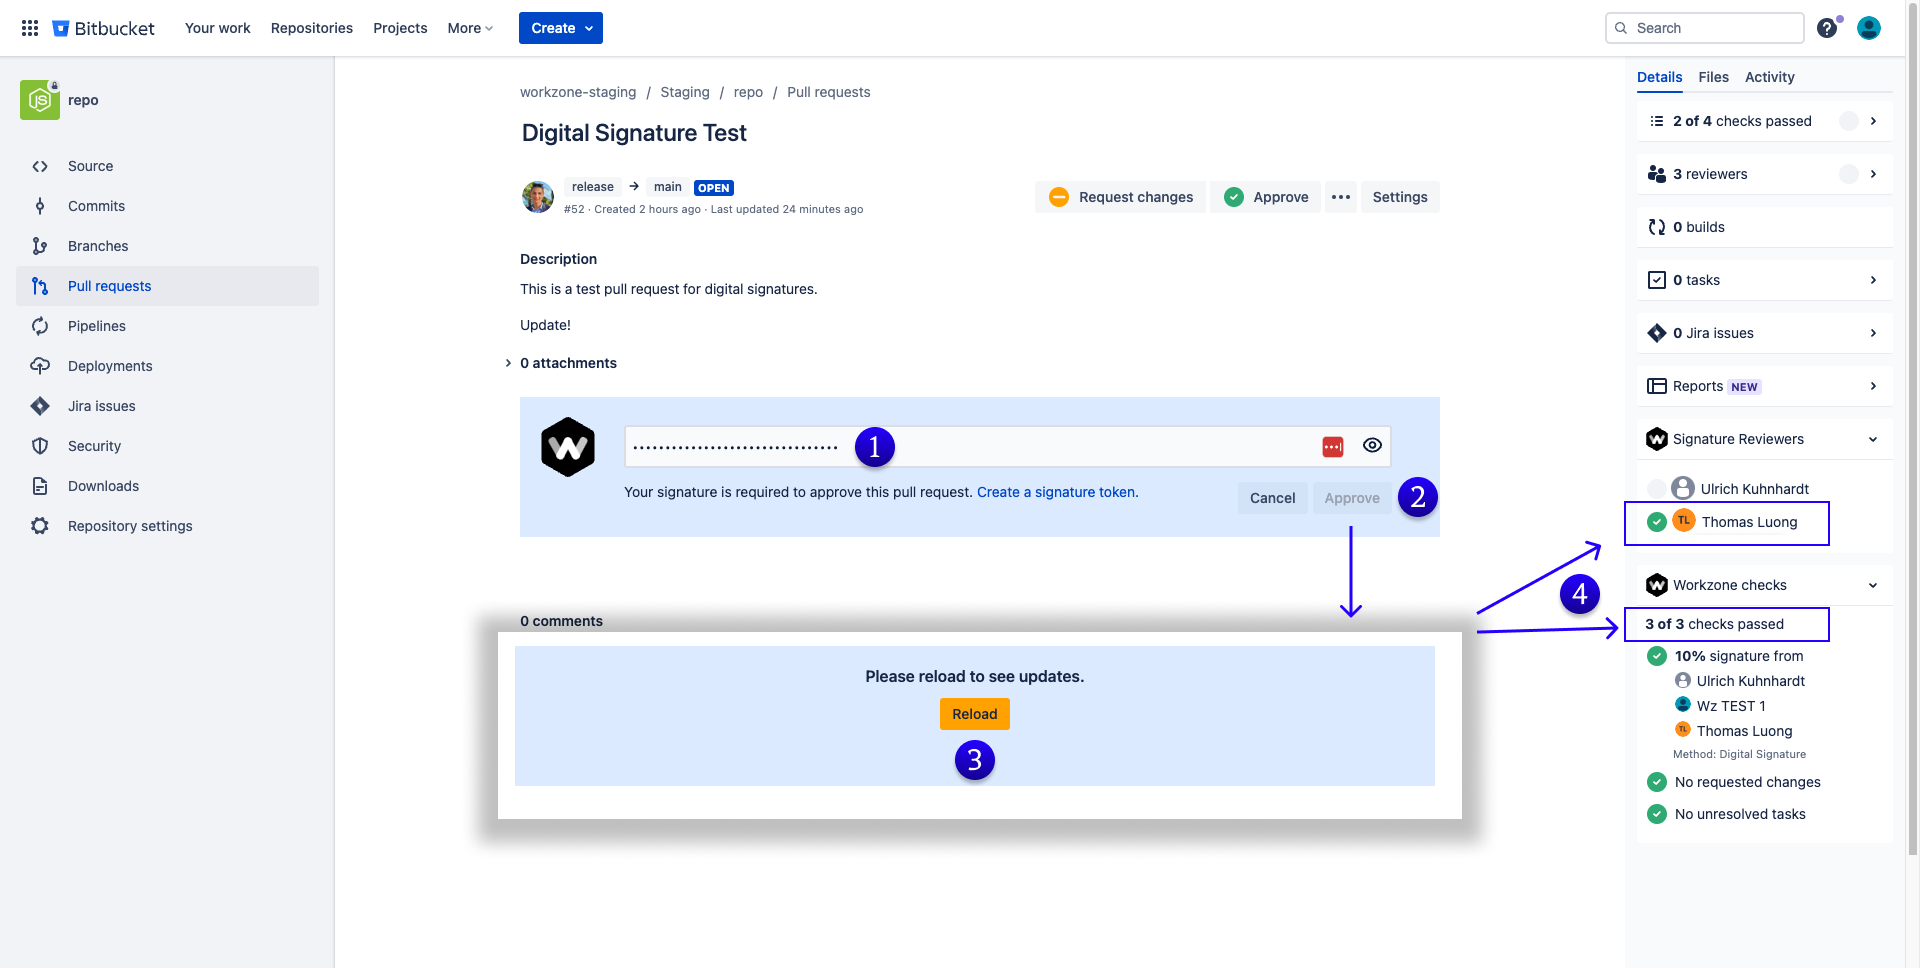
Task: Switch to the Files tab
Action: (x=1713, y=77)
